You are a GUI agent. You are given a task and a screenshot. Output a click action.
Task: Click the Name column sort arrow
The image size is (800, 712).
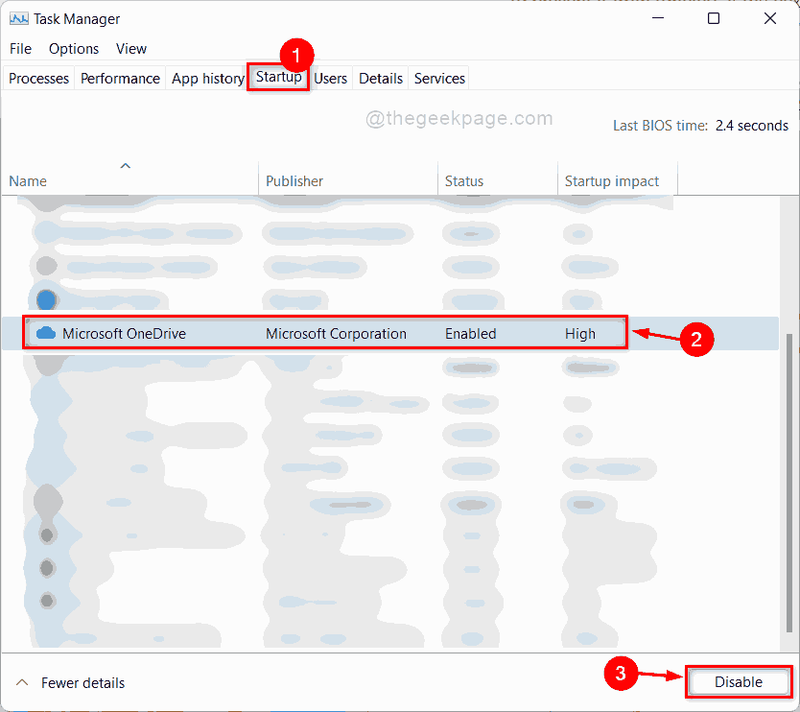pyautogui.click(x=126, y=166)
